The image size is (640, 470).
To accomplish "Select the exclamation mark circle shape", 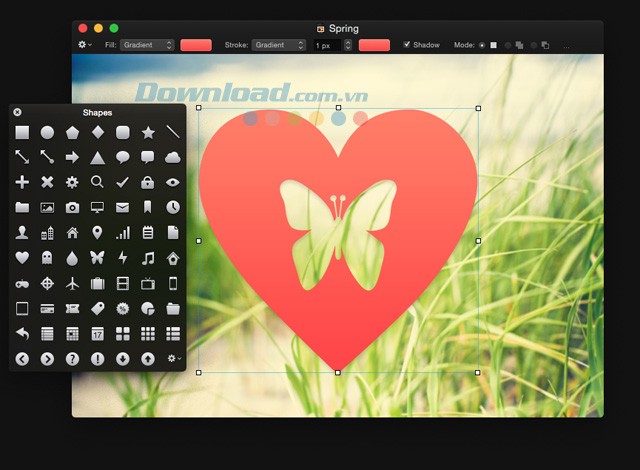I will [98, 359].
